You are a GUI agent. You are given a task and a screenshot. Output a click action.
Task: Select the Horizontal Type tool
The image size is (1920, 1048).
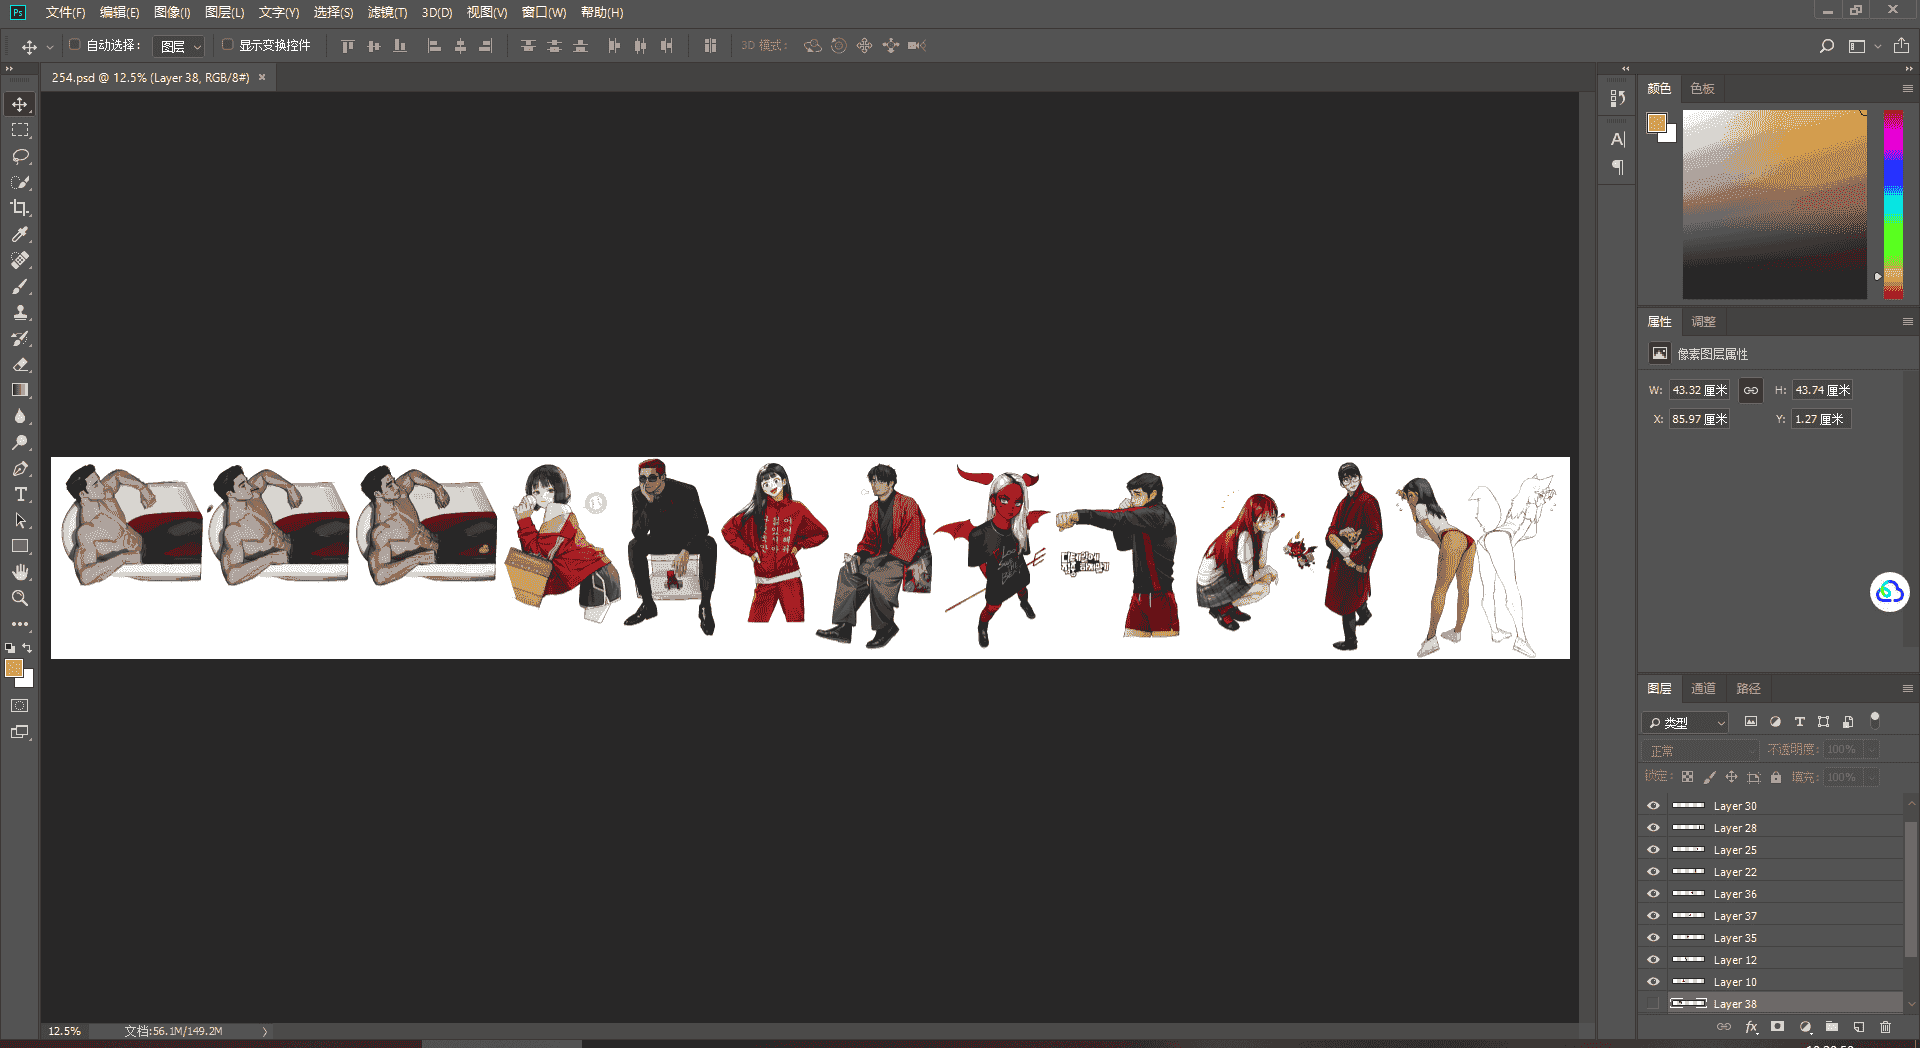click(x=20, y=494)
